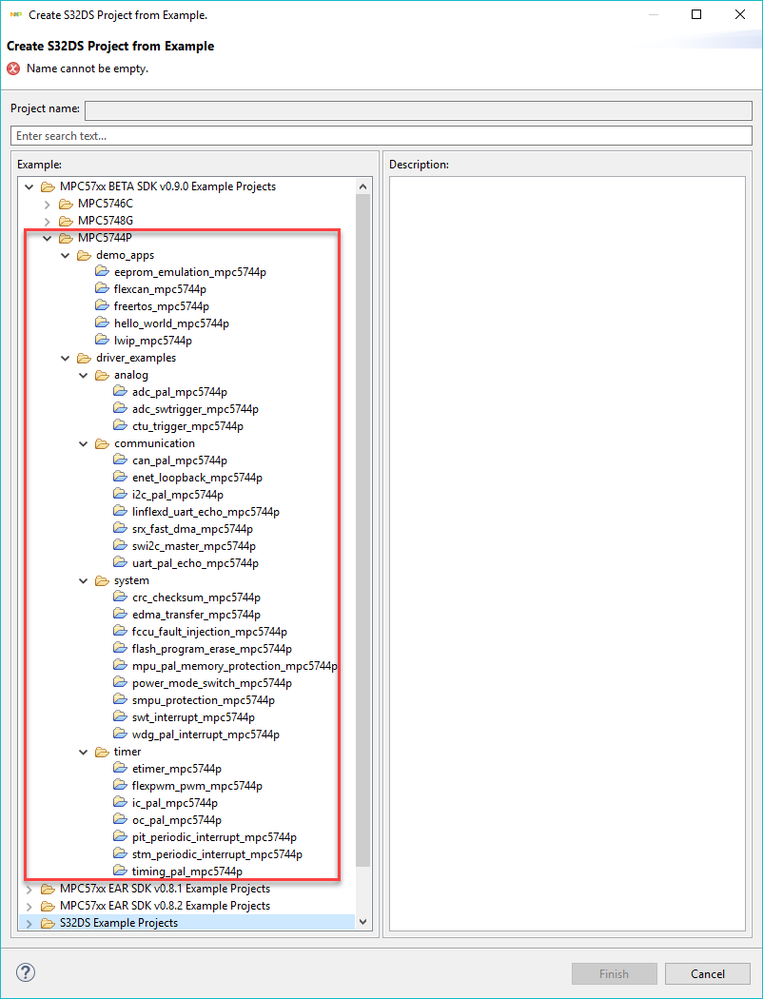This screenshot has height=999, width=763.
Task: Click the disabled Finish button
Action: [614, 974]
